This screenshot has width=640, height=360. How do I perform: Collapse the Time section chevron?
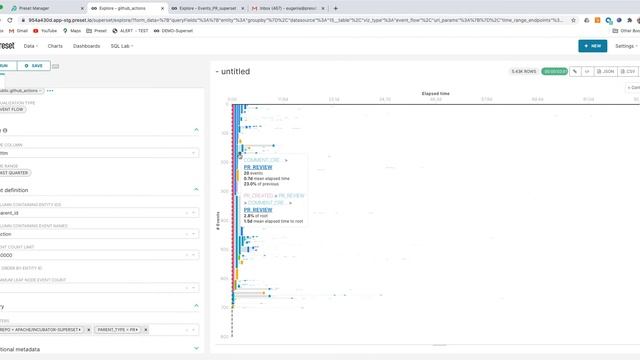coord(196,130)
